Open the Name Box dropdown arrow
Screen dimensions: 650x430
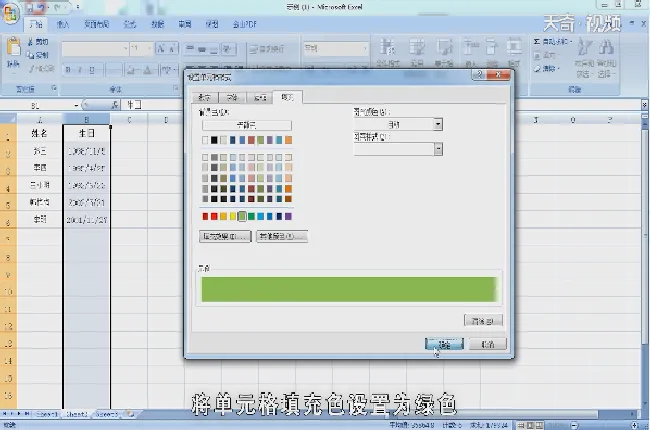tap(76, 105)
